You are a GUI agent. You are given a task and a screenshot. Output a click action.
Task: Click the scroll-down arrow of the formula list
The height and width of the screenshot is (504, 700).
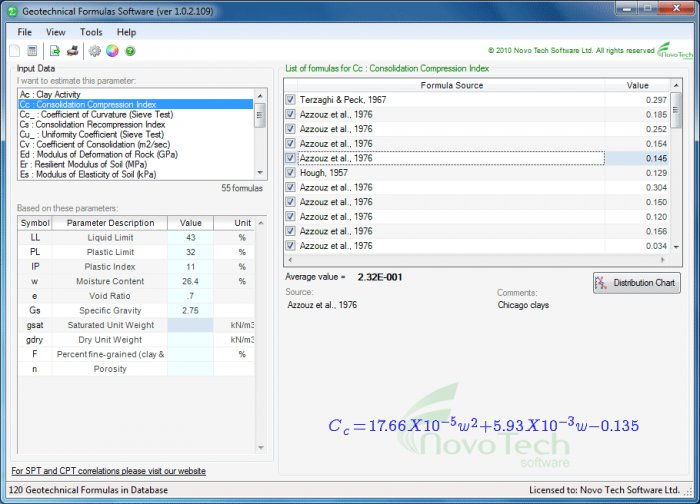click(676, 247)
